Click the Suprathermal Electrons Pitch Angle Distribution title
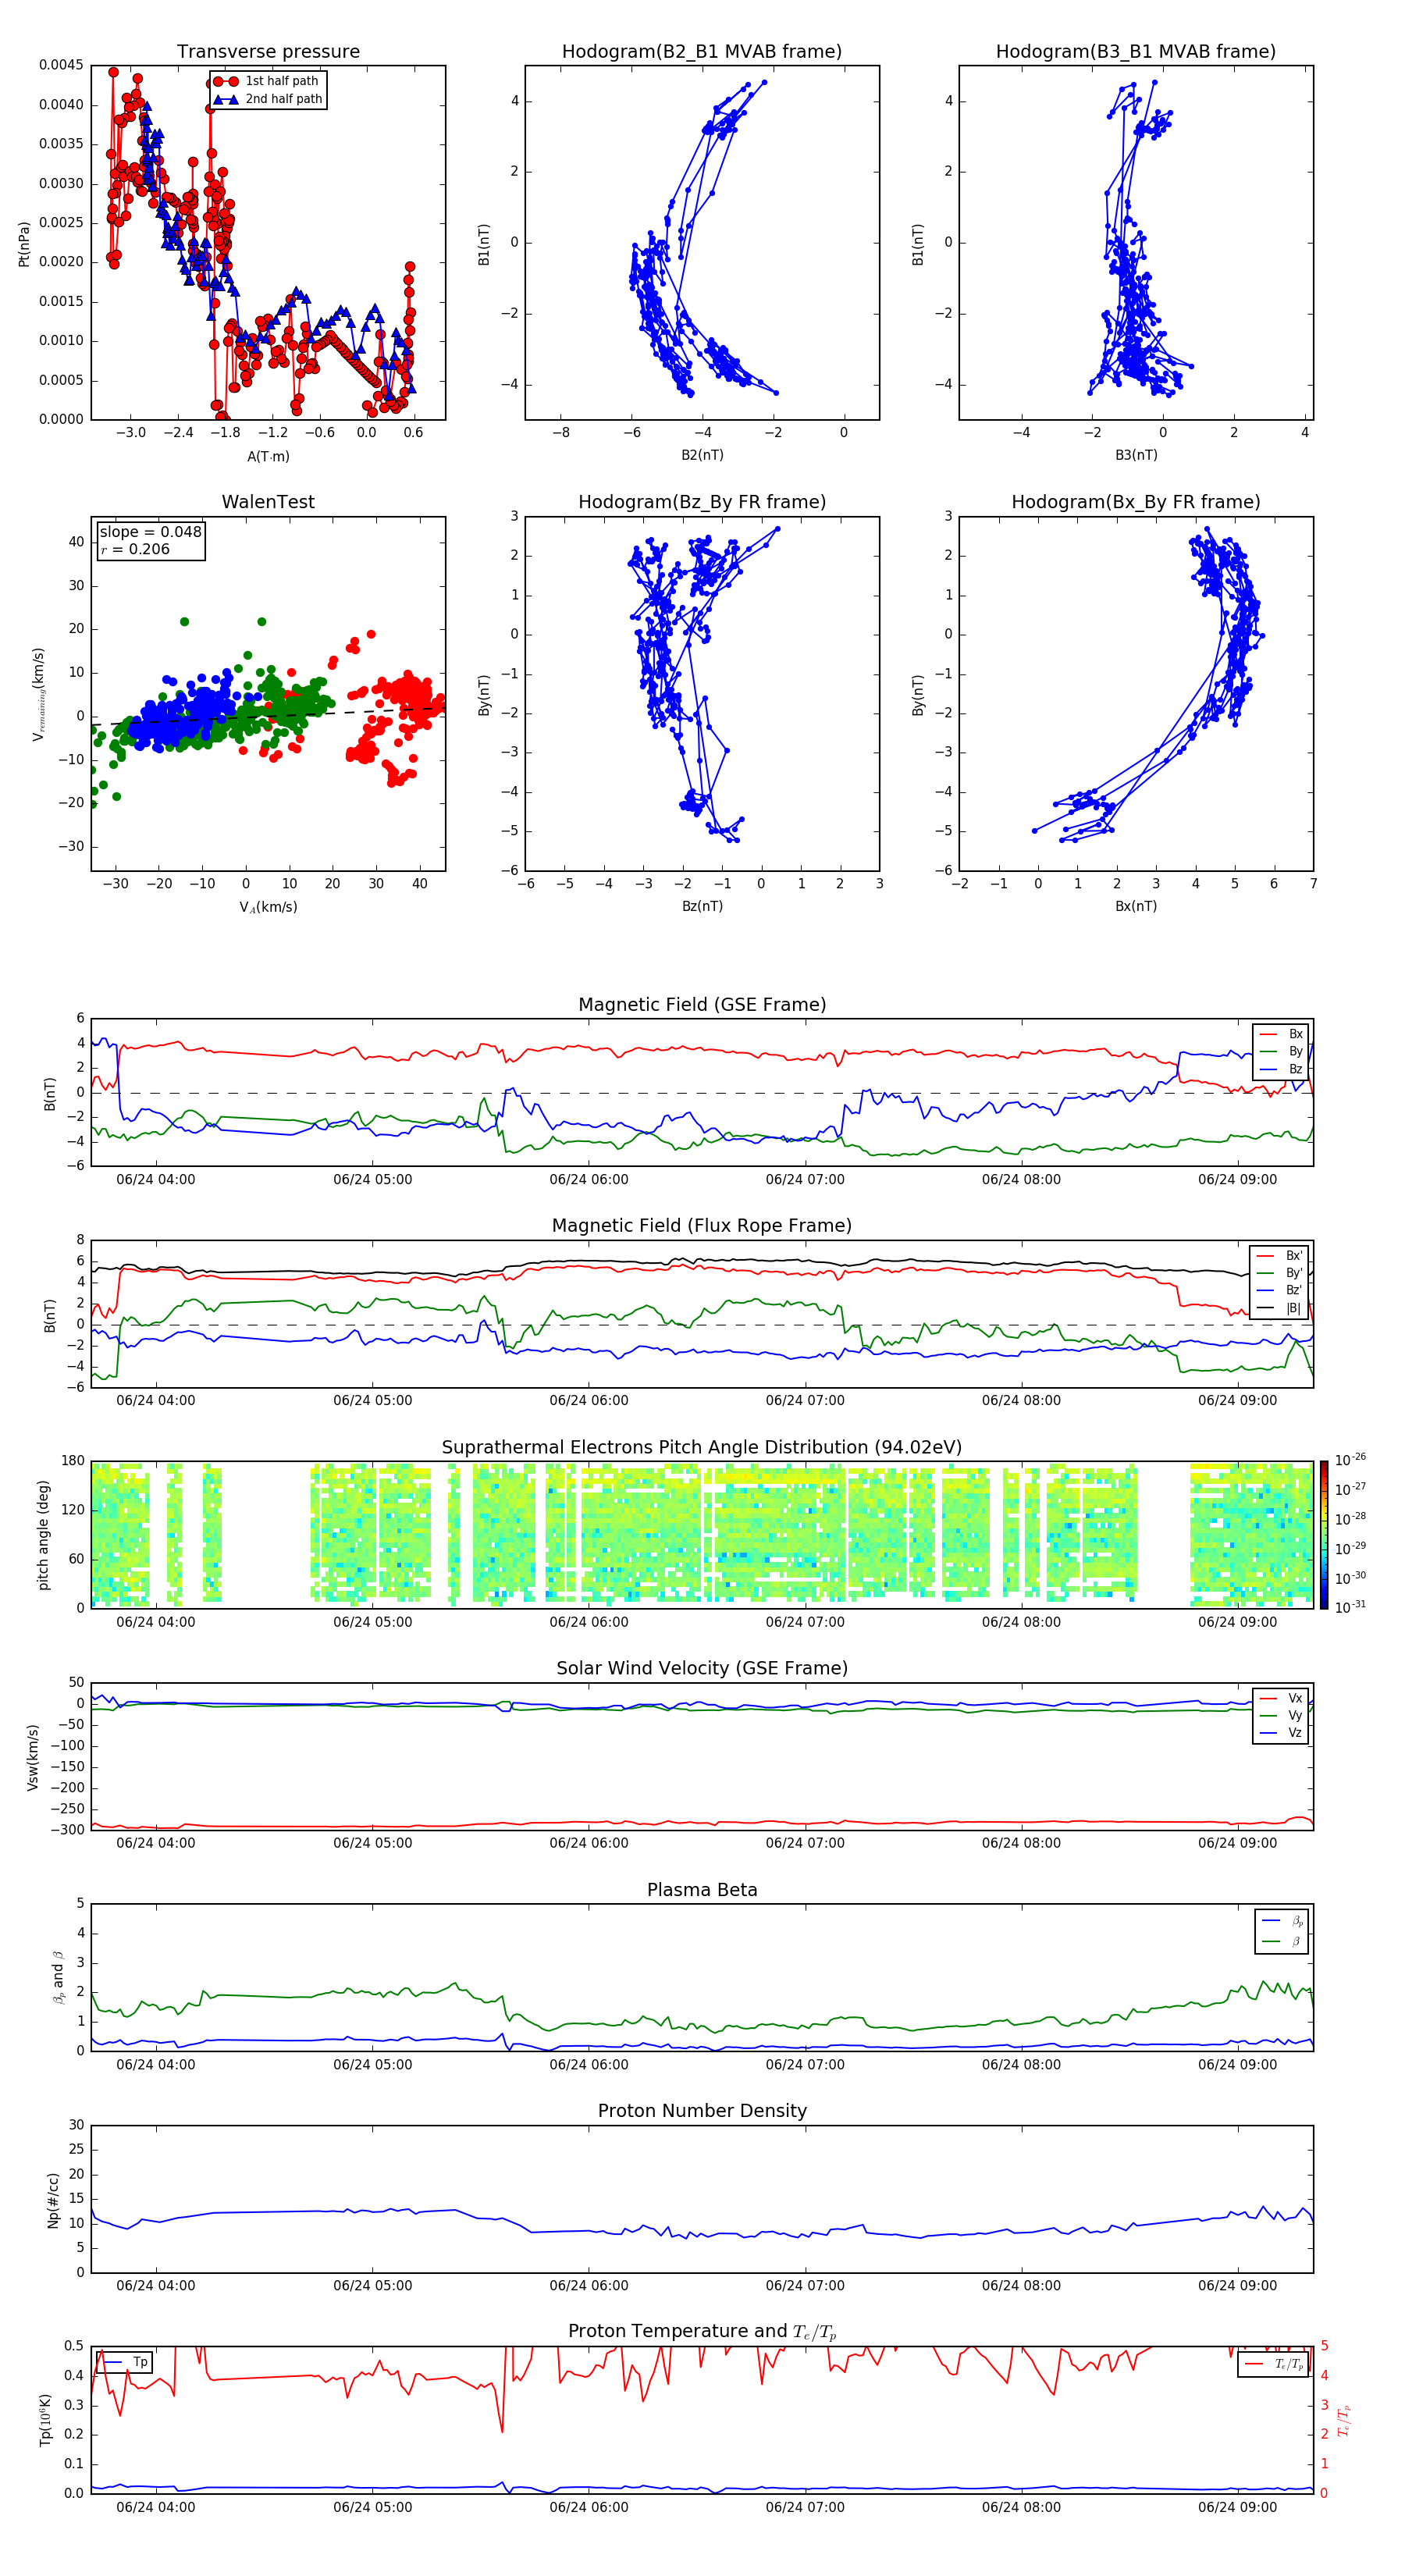1405x2576 pixels. click(x=702, y=1447)
